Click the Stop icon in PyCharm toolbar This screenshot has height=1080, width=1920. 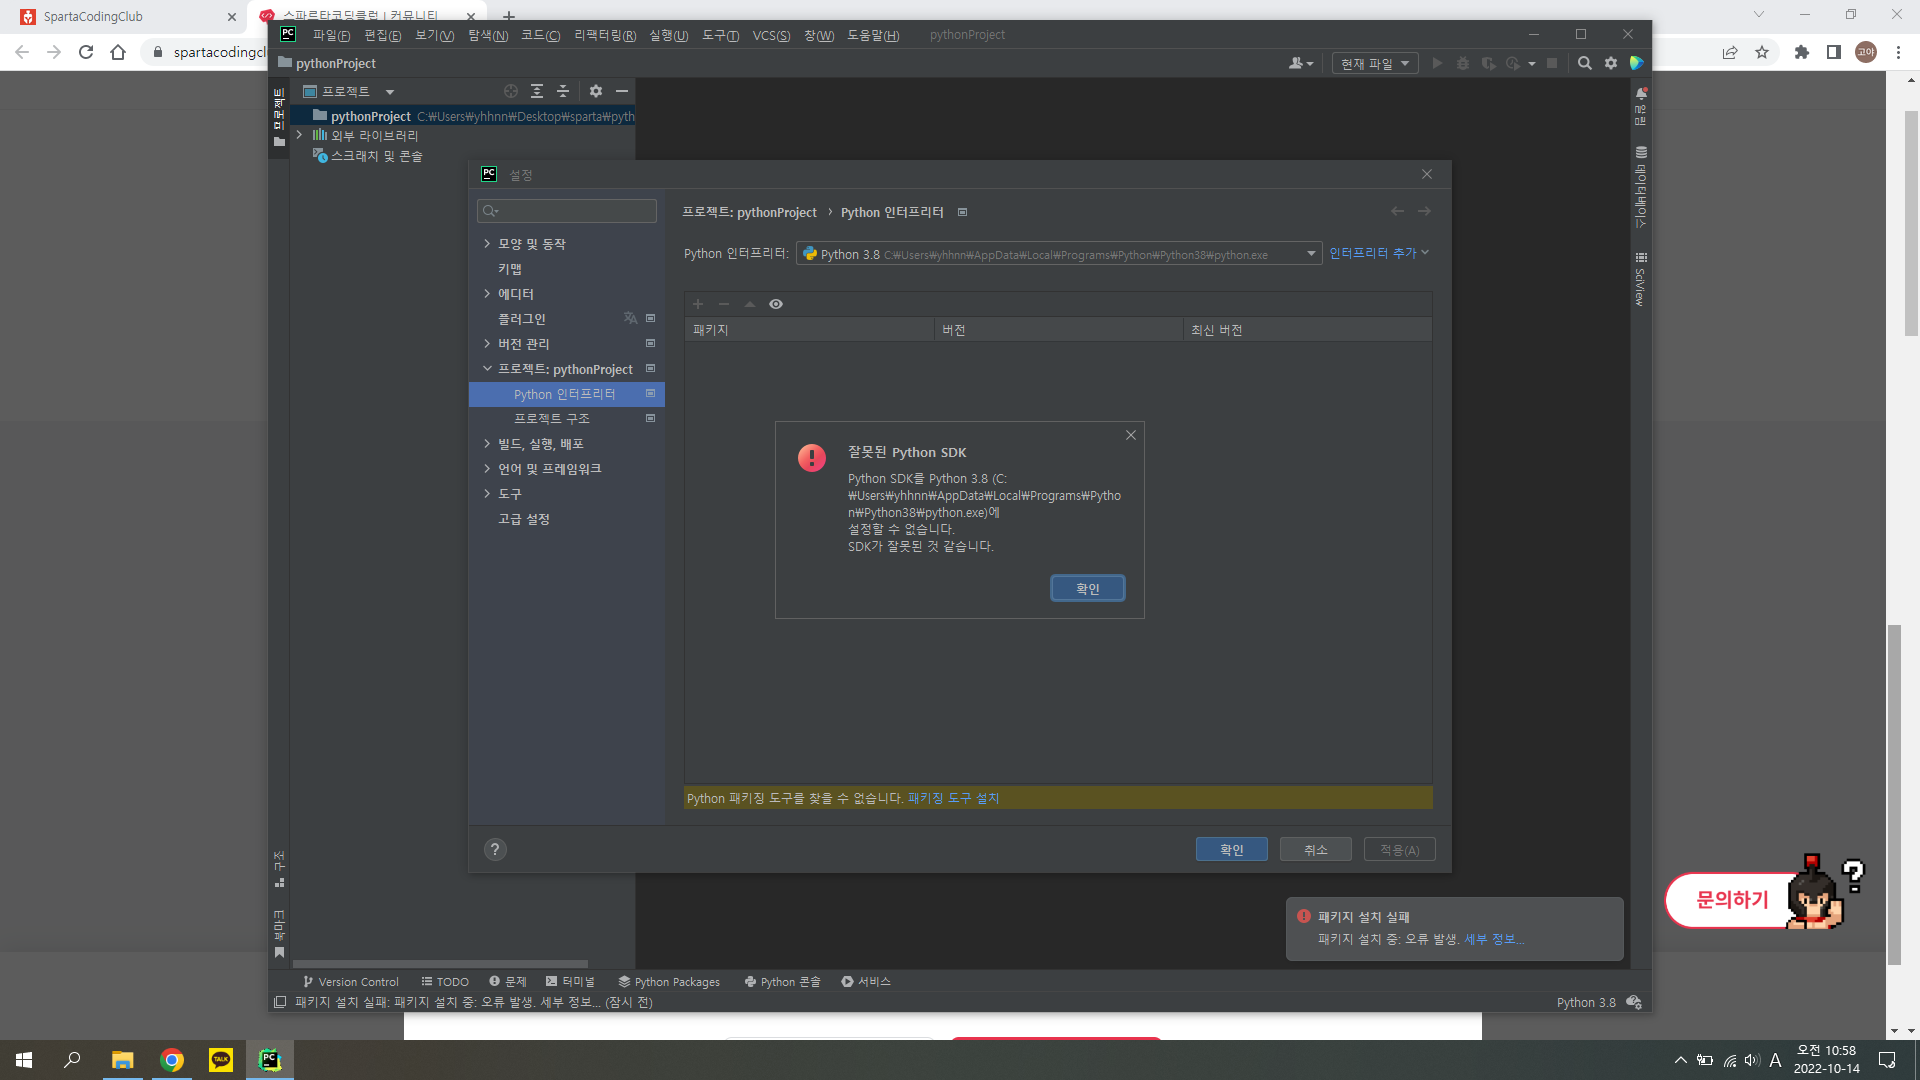coord(1552,63)
